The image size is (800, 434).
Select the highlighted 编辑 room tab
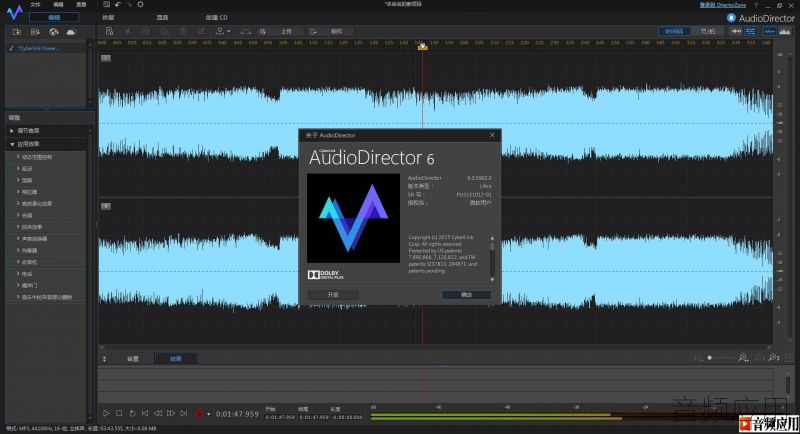pyautogui.click(x=54, y=17)
